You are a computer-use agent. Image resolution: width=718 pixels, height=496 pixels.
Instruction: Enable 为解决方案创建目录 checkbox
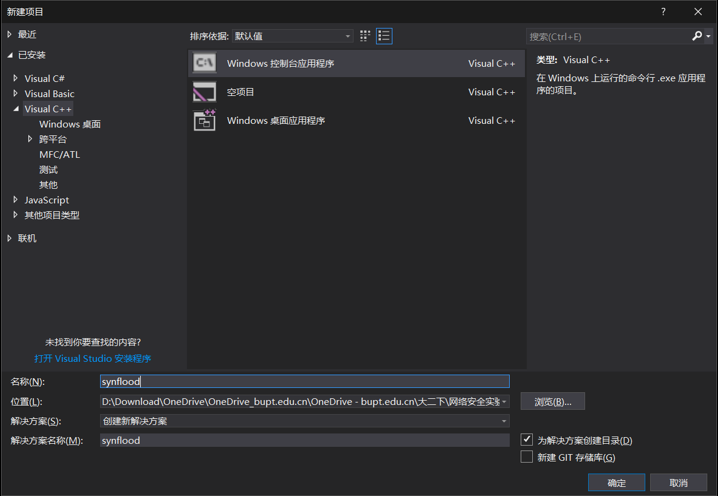click(527, 440)
